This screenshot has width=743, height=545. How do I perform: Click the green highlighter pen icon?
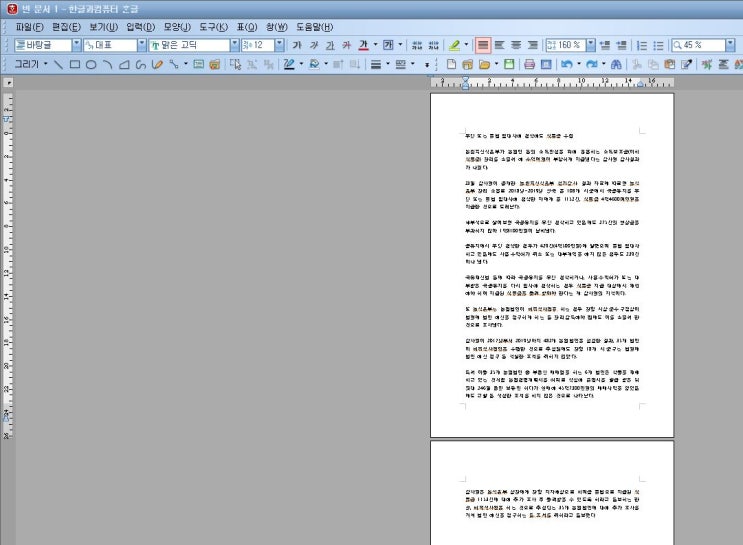454,45
